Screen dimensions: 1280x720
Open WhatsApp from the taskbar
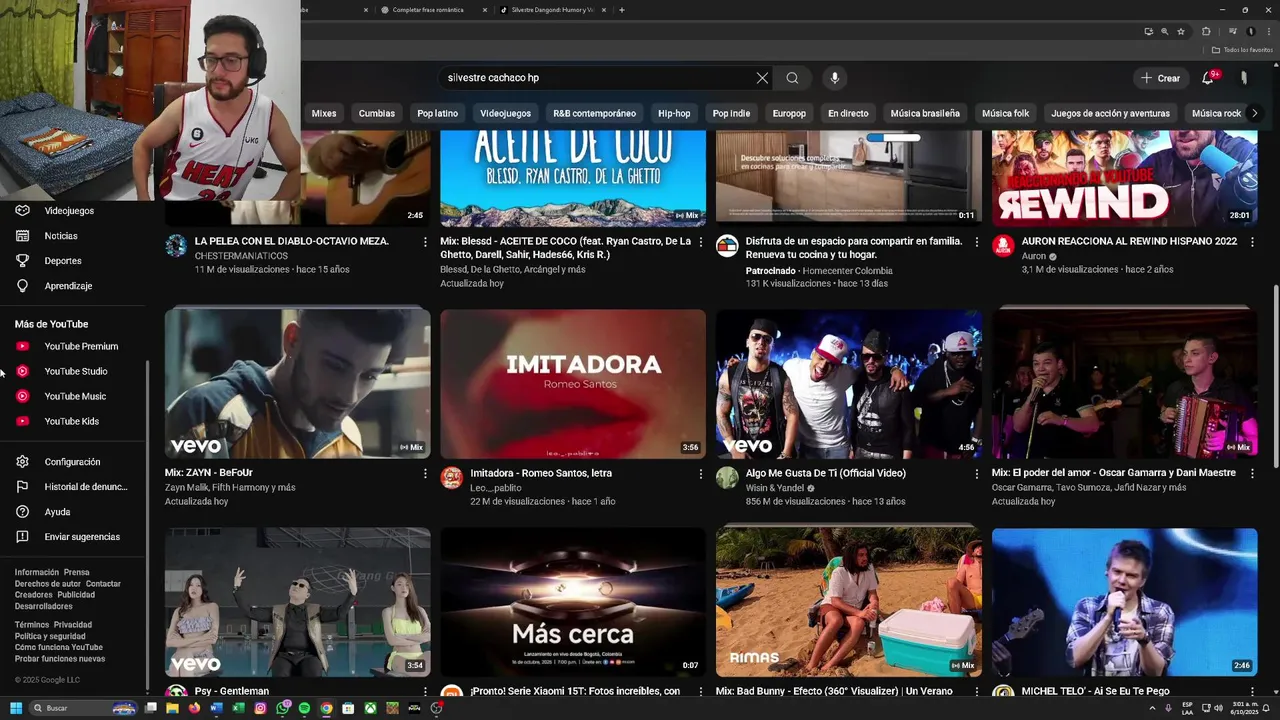point(282,708)
